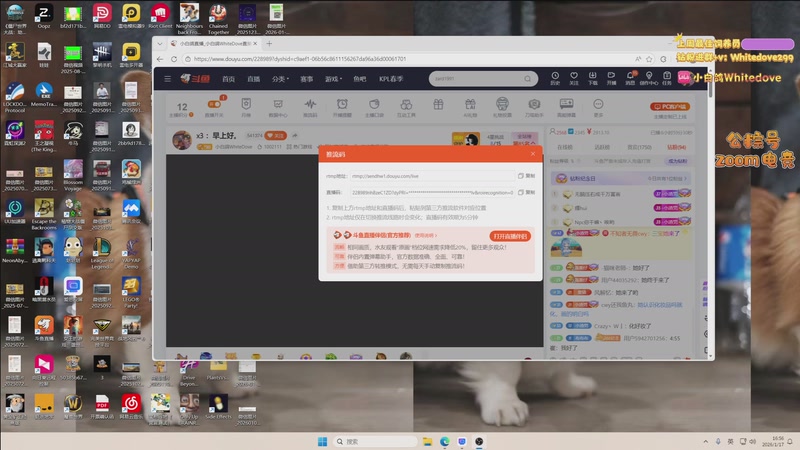The width and height of the screenshot is (800, 450).
Task: Expand the 分类 category dropdown
Action: [x=280, y=79]
